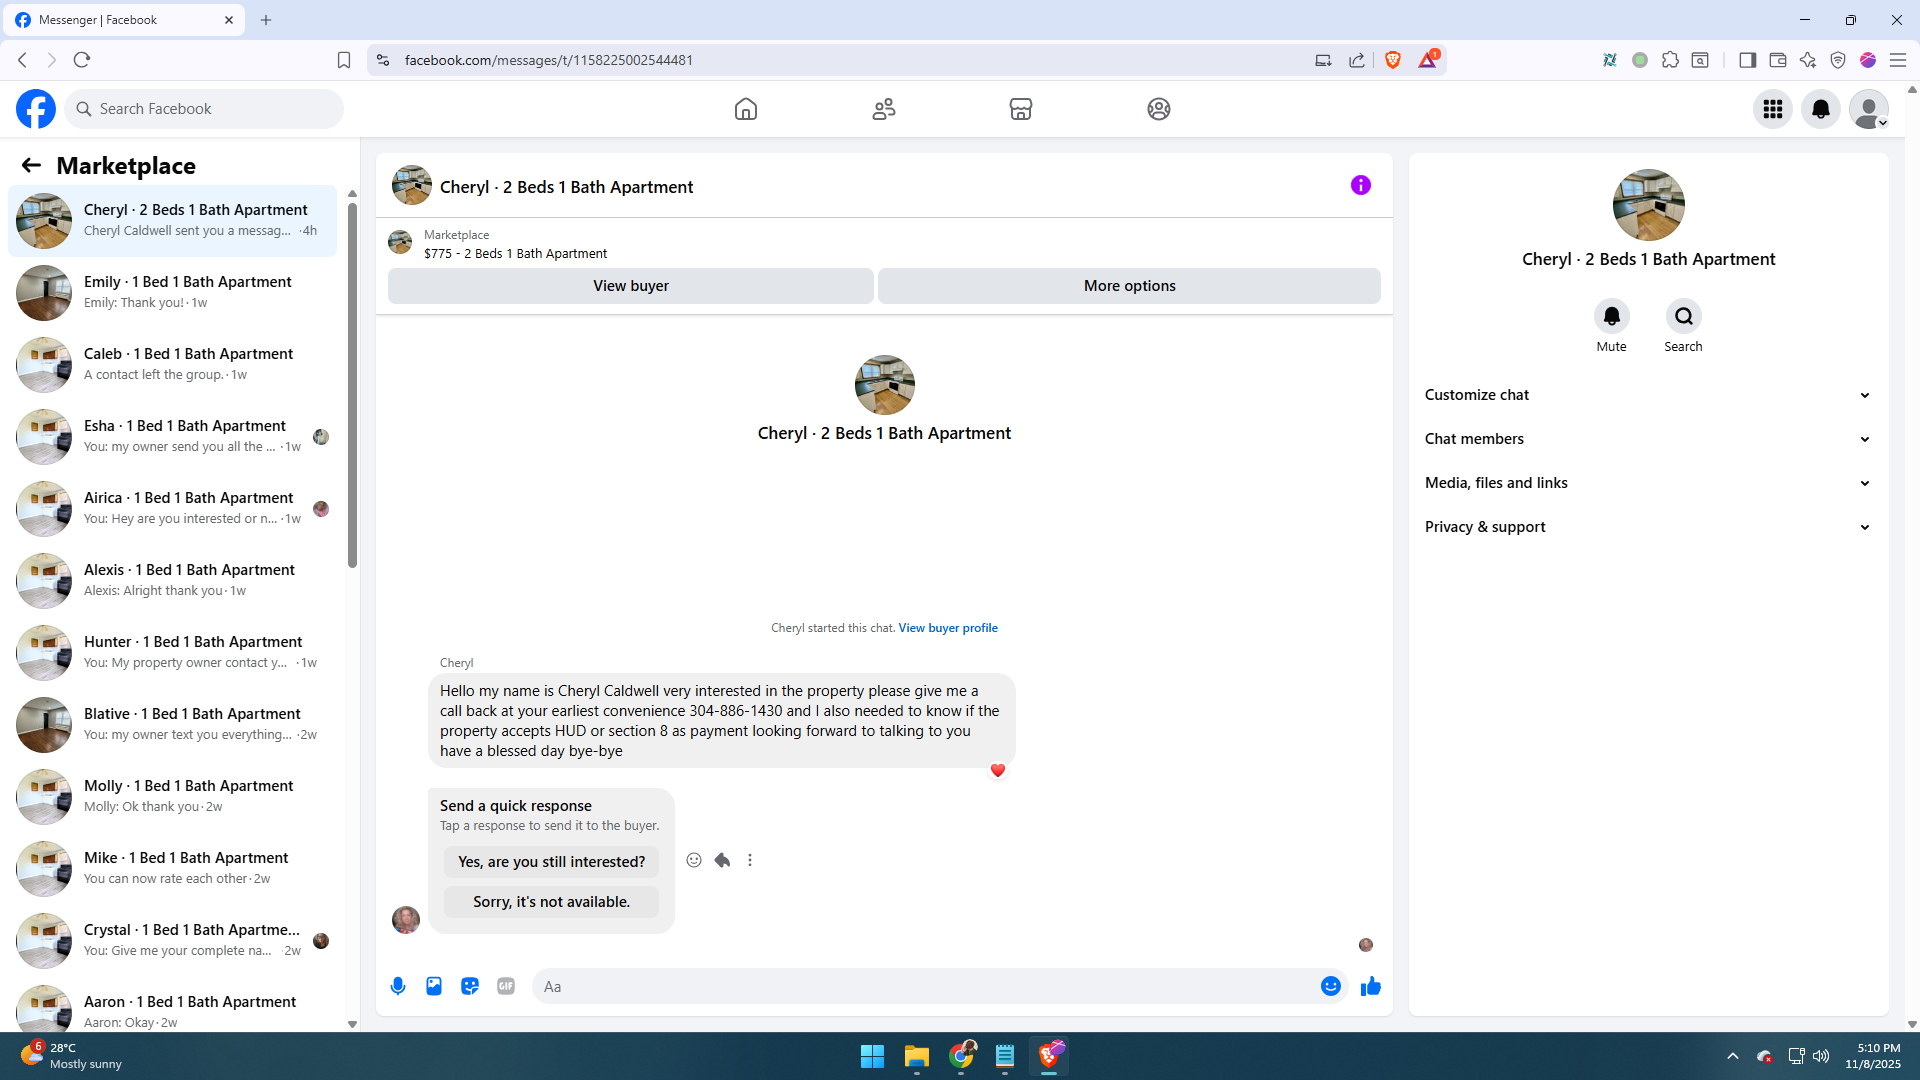This screenshot has height=1080, width=1920.
Task: Open Friends tab in top navigation
Action: (x=883, y=109)
